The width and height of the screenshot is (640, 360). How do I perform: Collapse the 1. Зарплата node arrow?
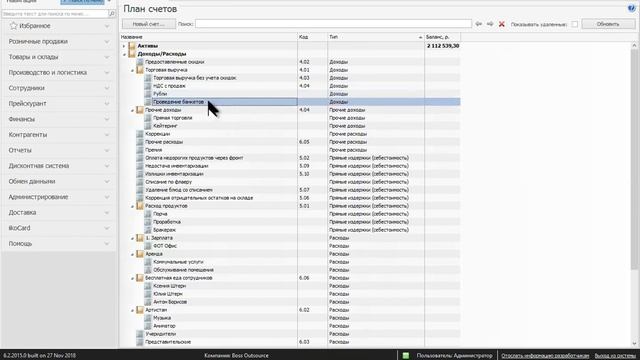pyautogui.click(x=132, y=238)
